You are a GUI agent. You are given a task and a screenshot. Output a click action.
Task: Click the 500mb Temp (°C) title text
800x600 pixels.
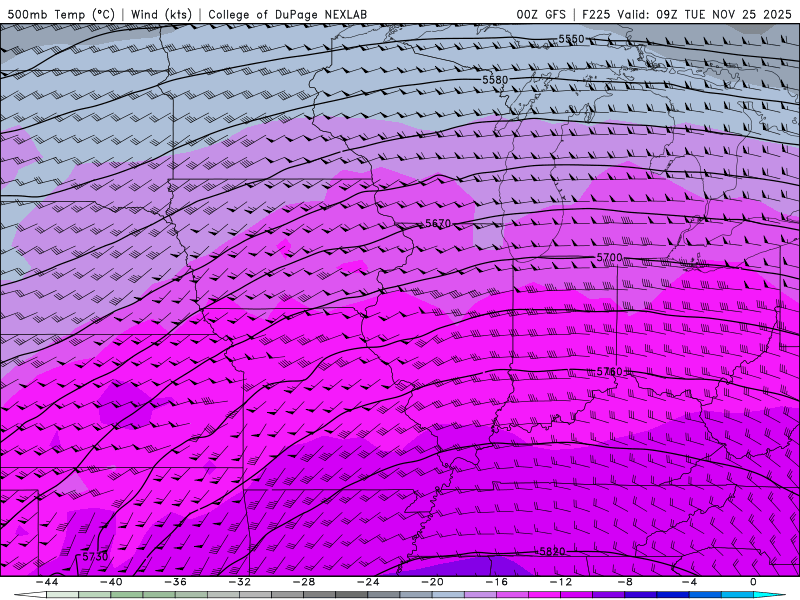[61, 14]
